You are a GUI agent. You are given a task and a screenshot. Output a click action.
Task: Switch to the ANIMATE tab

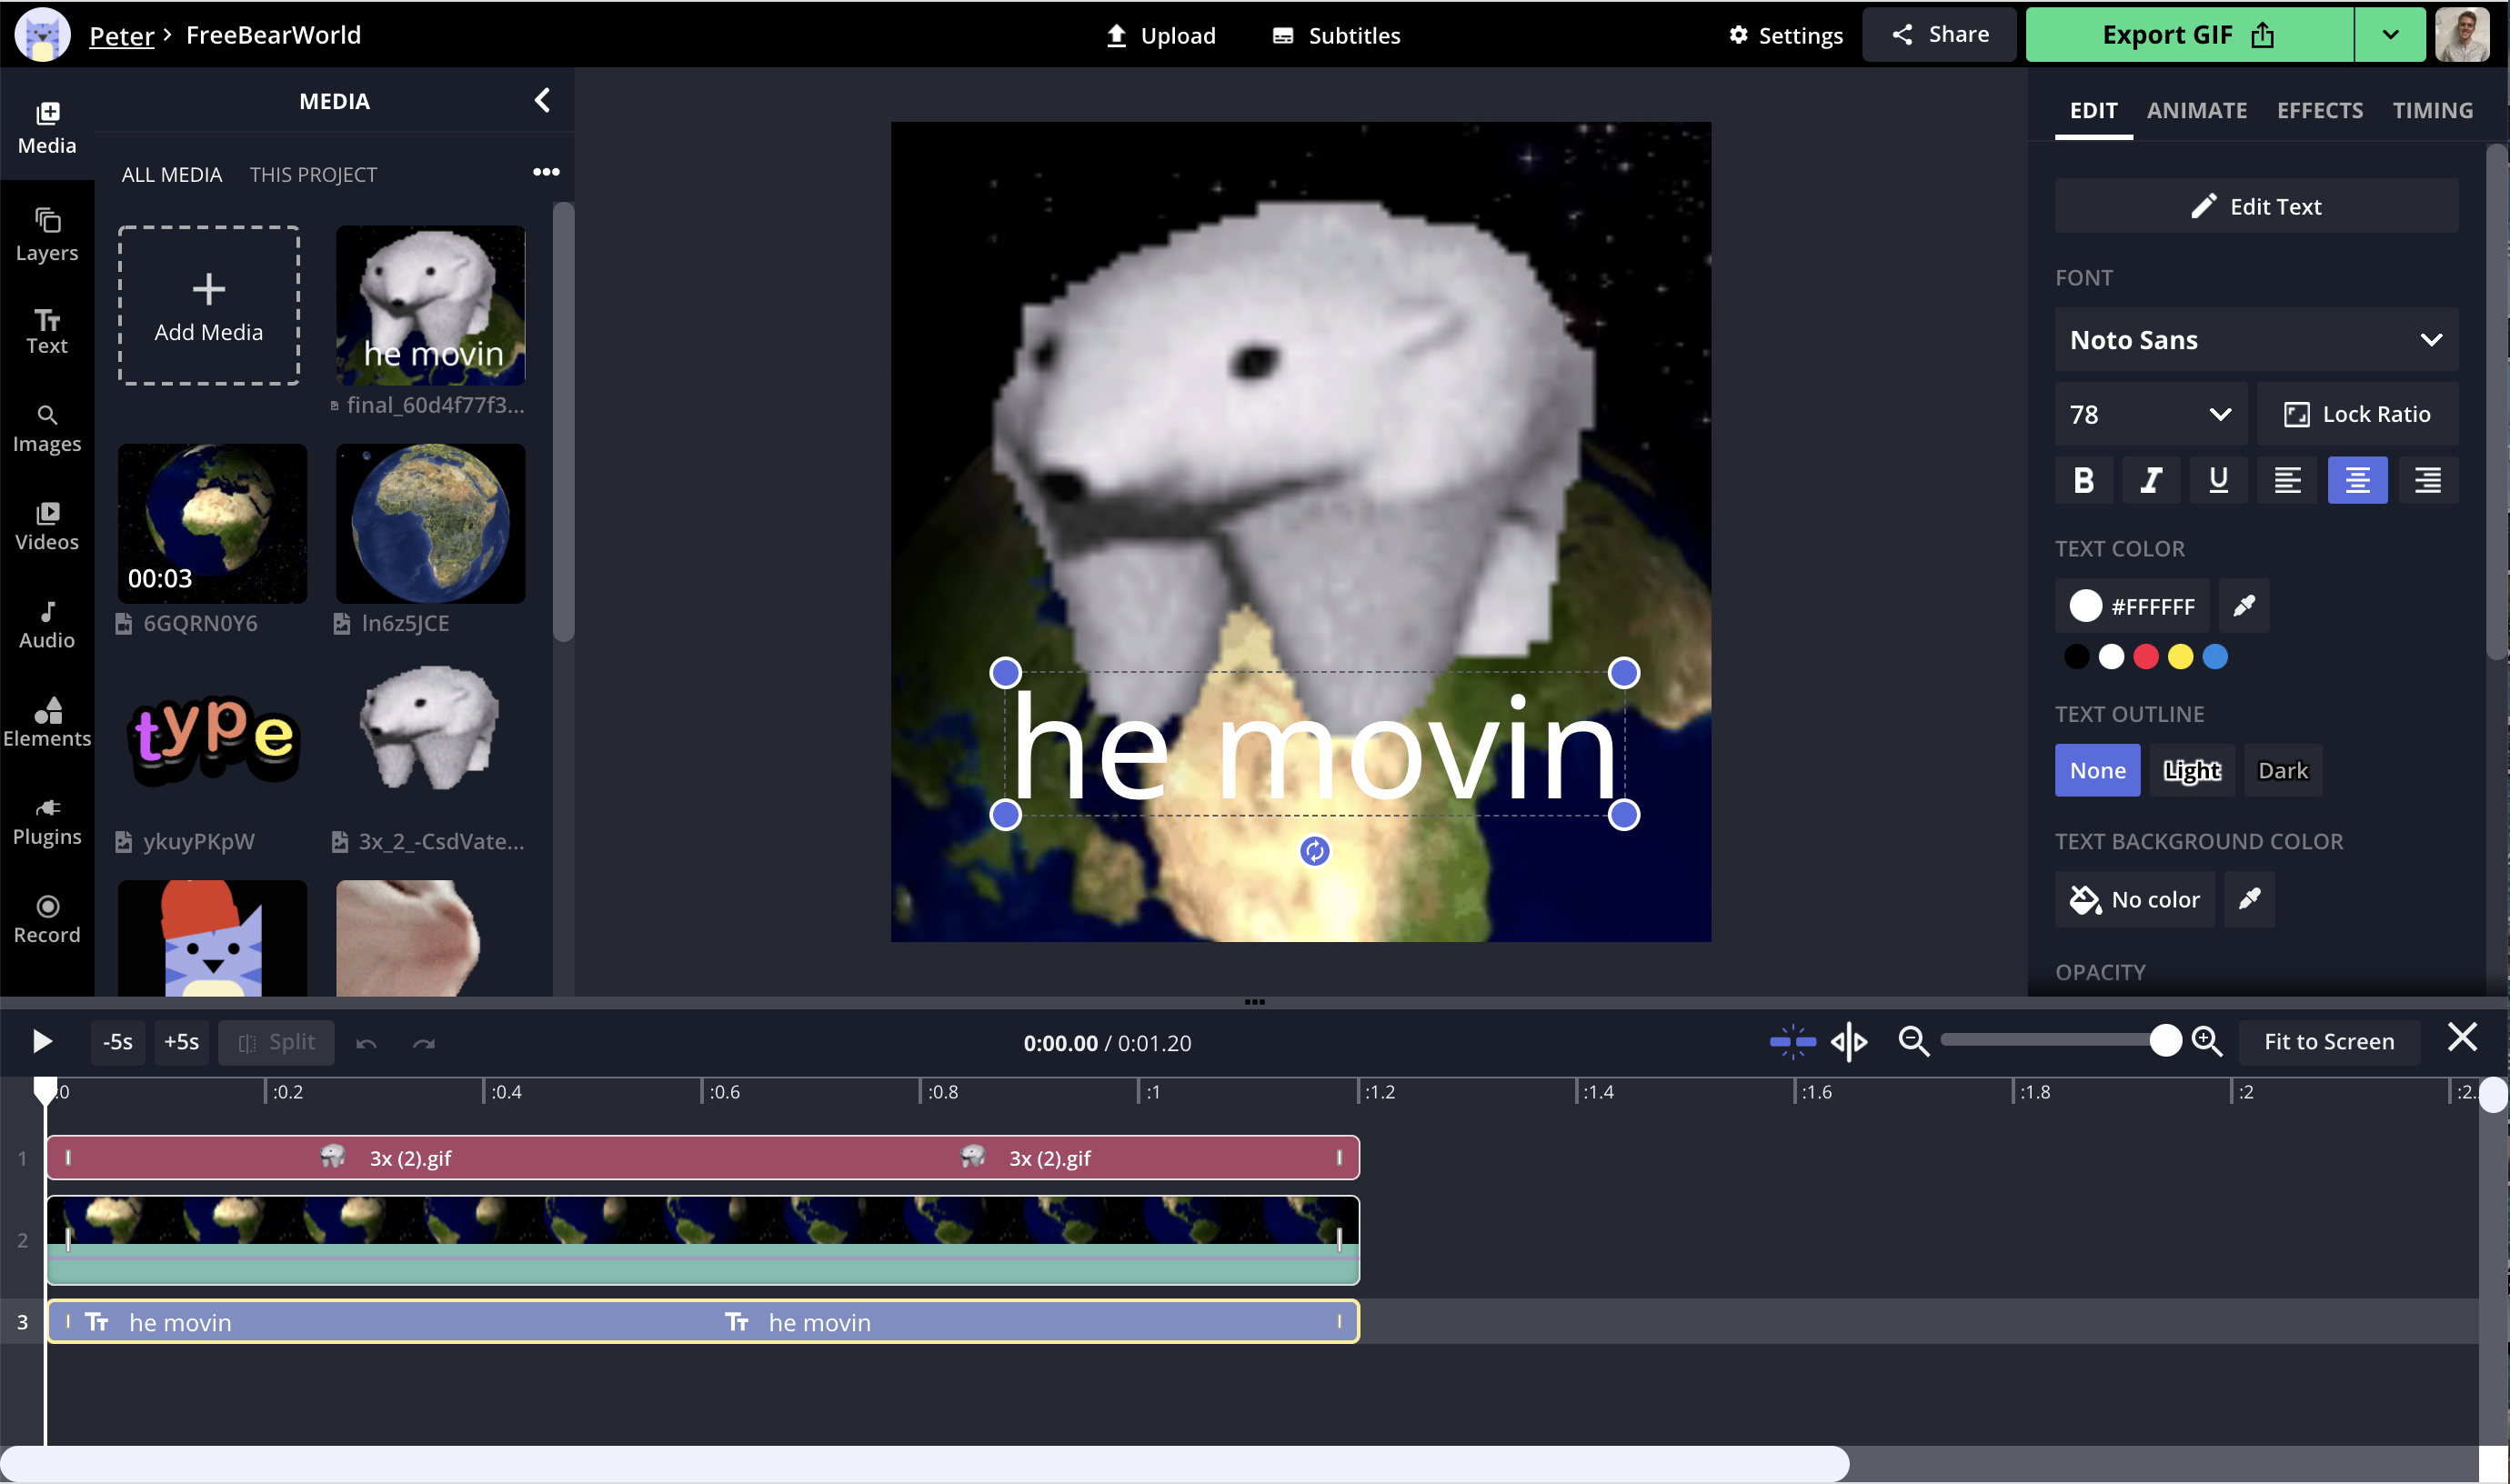pyautogui.click(x=2196, y=110)
